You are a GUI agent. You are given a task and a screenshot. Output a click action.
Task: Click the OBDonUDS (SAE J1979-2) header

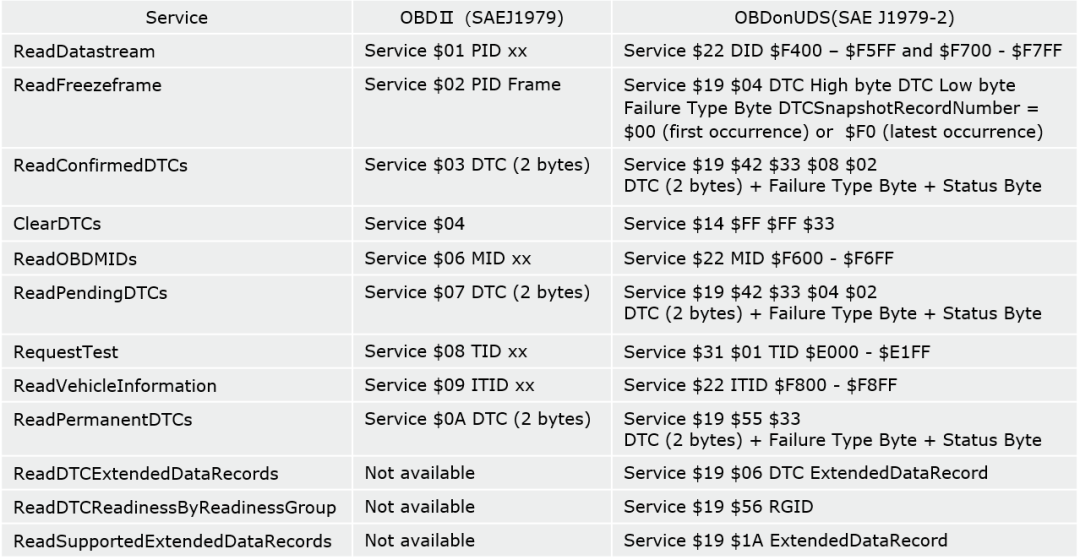(841, 18)
